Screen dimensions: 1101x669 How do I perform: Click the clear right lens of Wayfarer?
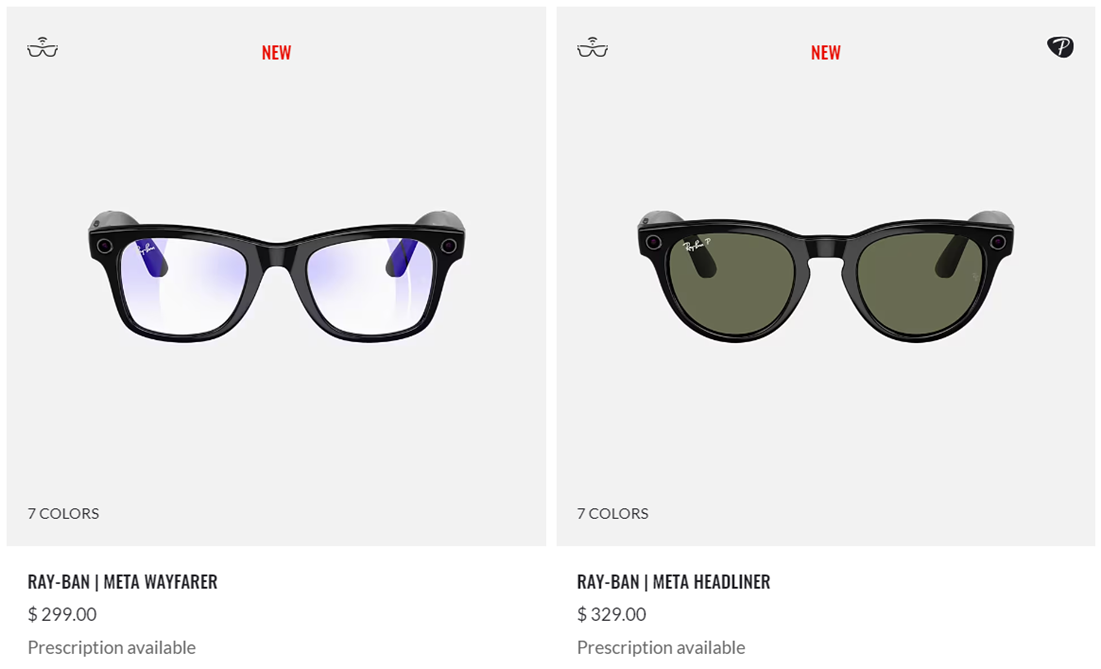[x=369, y=284]
